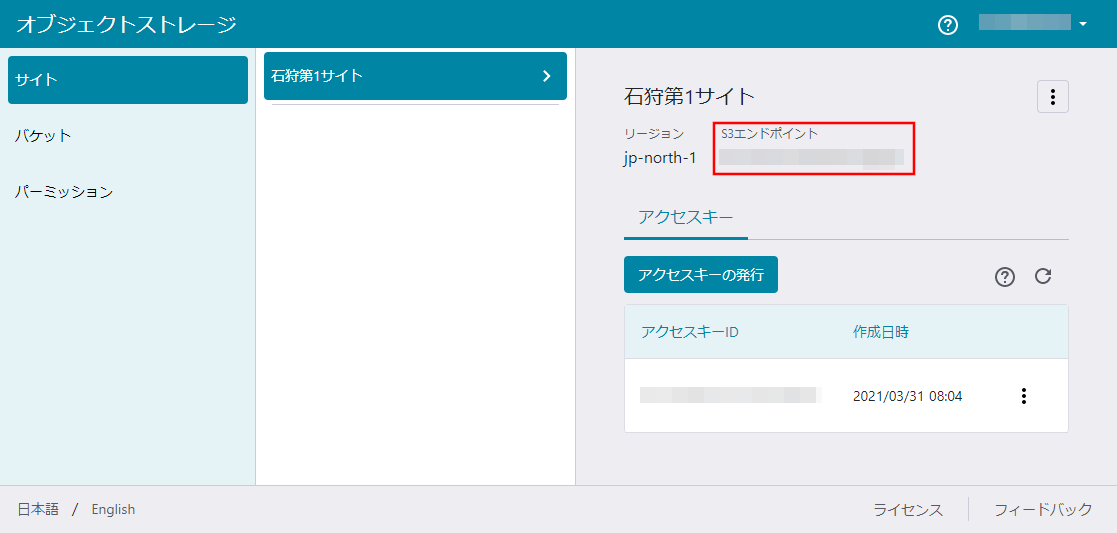The image size is (1117, 533).
Task: Click the help icon beside the refresh icon
Action: click(1005, 277)
